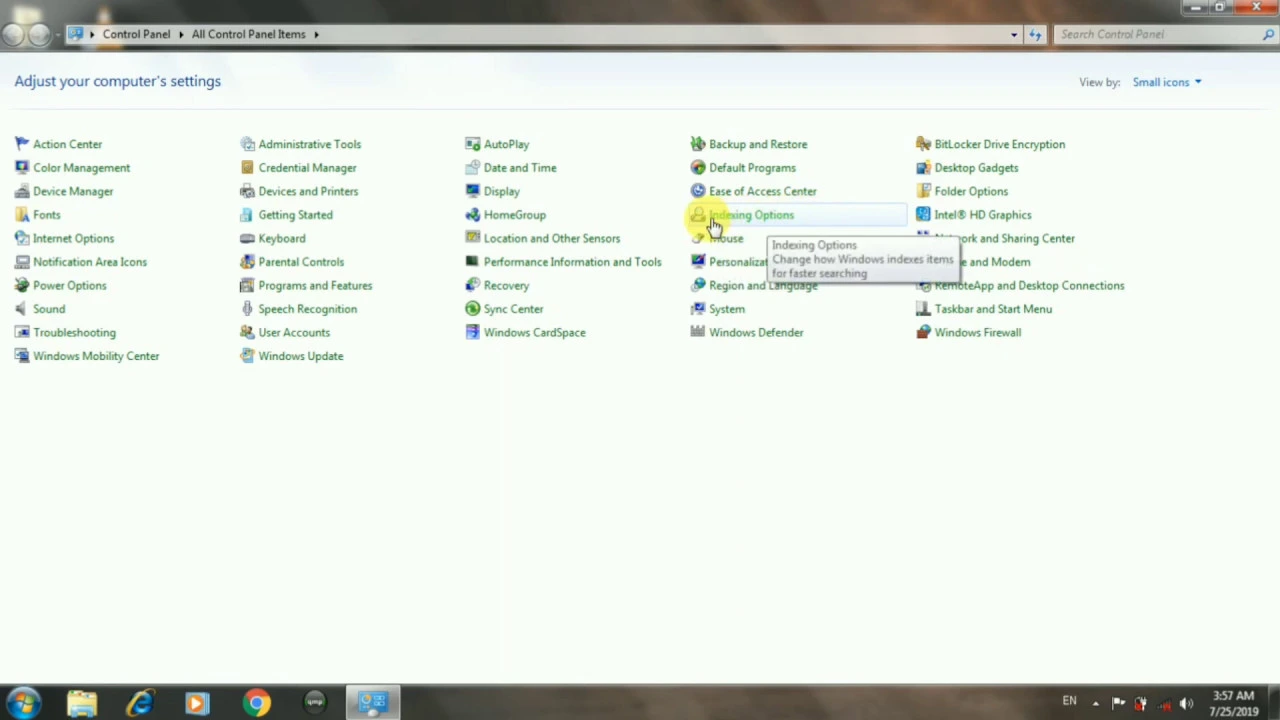Screen dimensions: 1280x720
Task: Click the EN language indicator
Action: (1069, 701)
